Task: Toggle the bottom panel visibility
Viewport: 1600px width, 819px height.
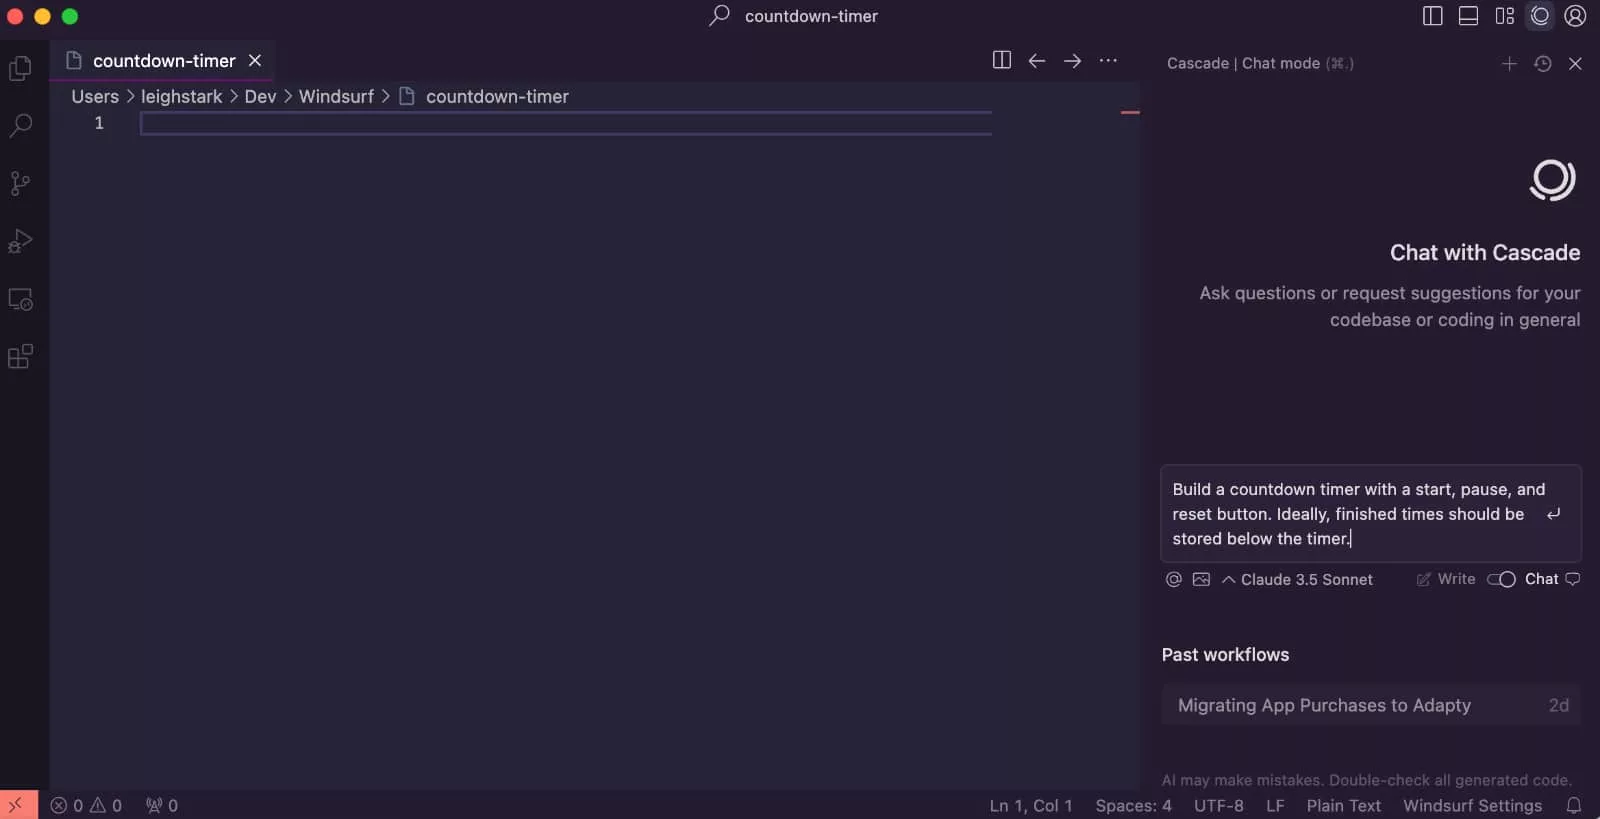Action: (x=1468, y=16)
